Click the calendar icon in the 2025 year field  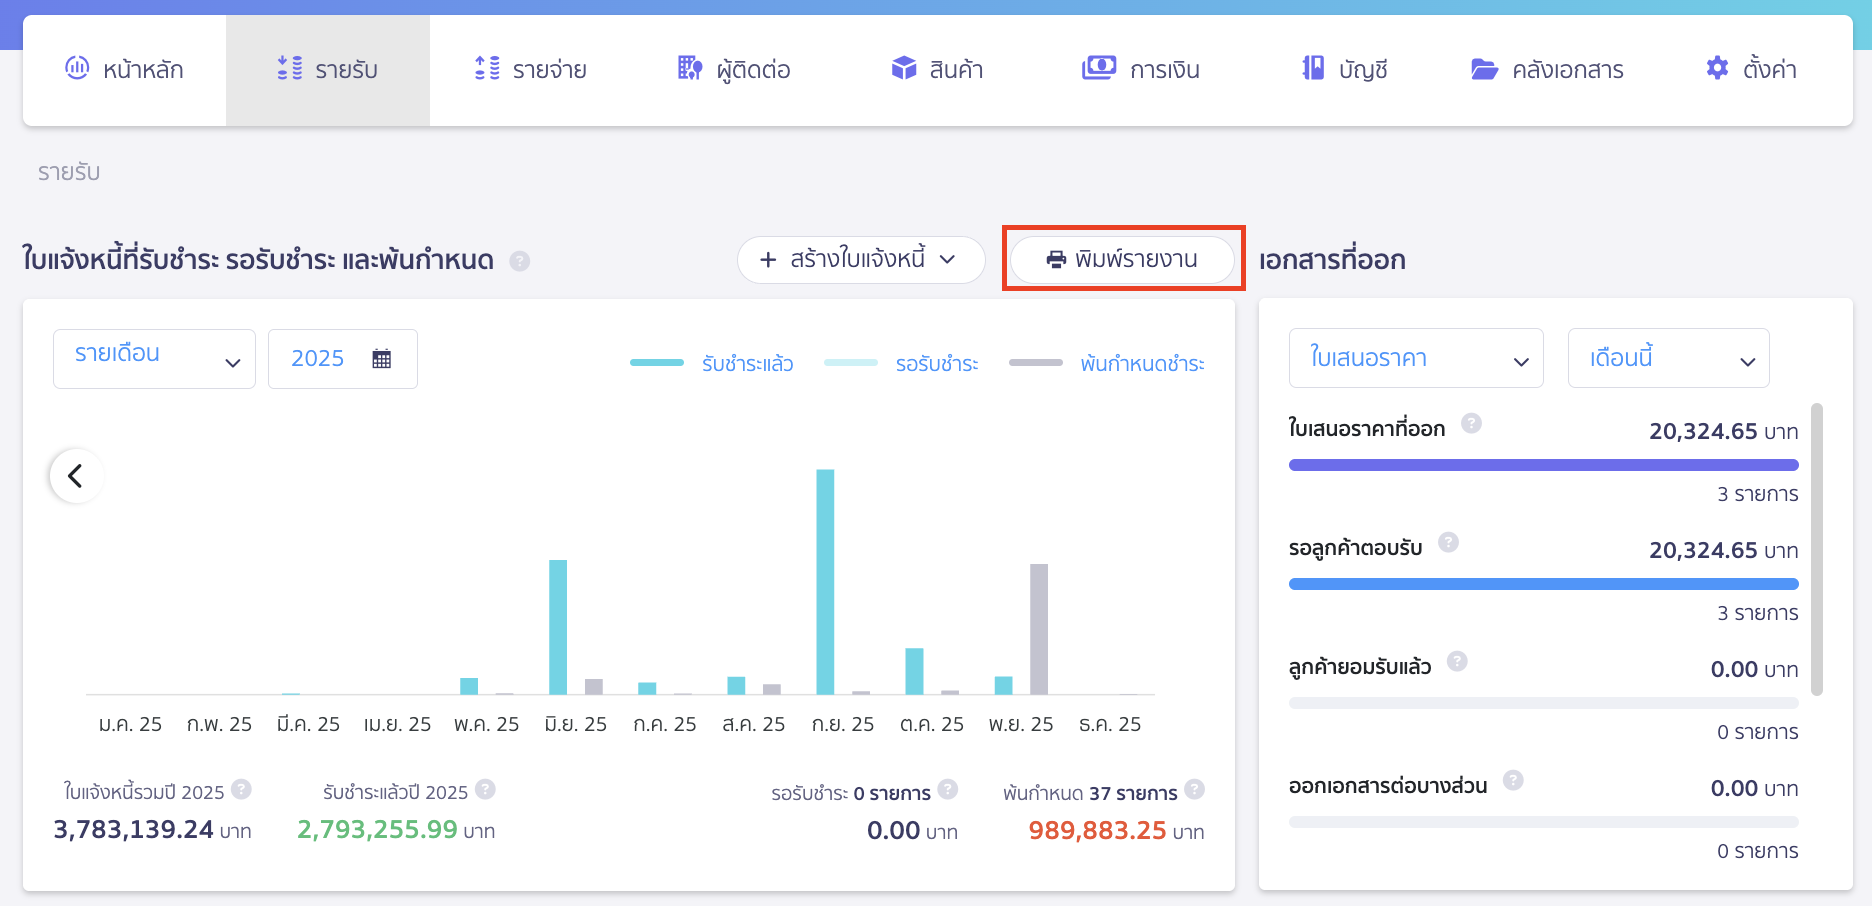pyautogui.click(x=381, y=359)
